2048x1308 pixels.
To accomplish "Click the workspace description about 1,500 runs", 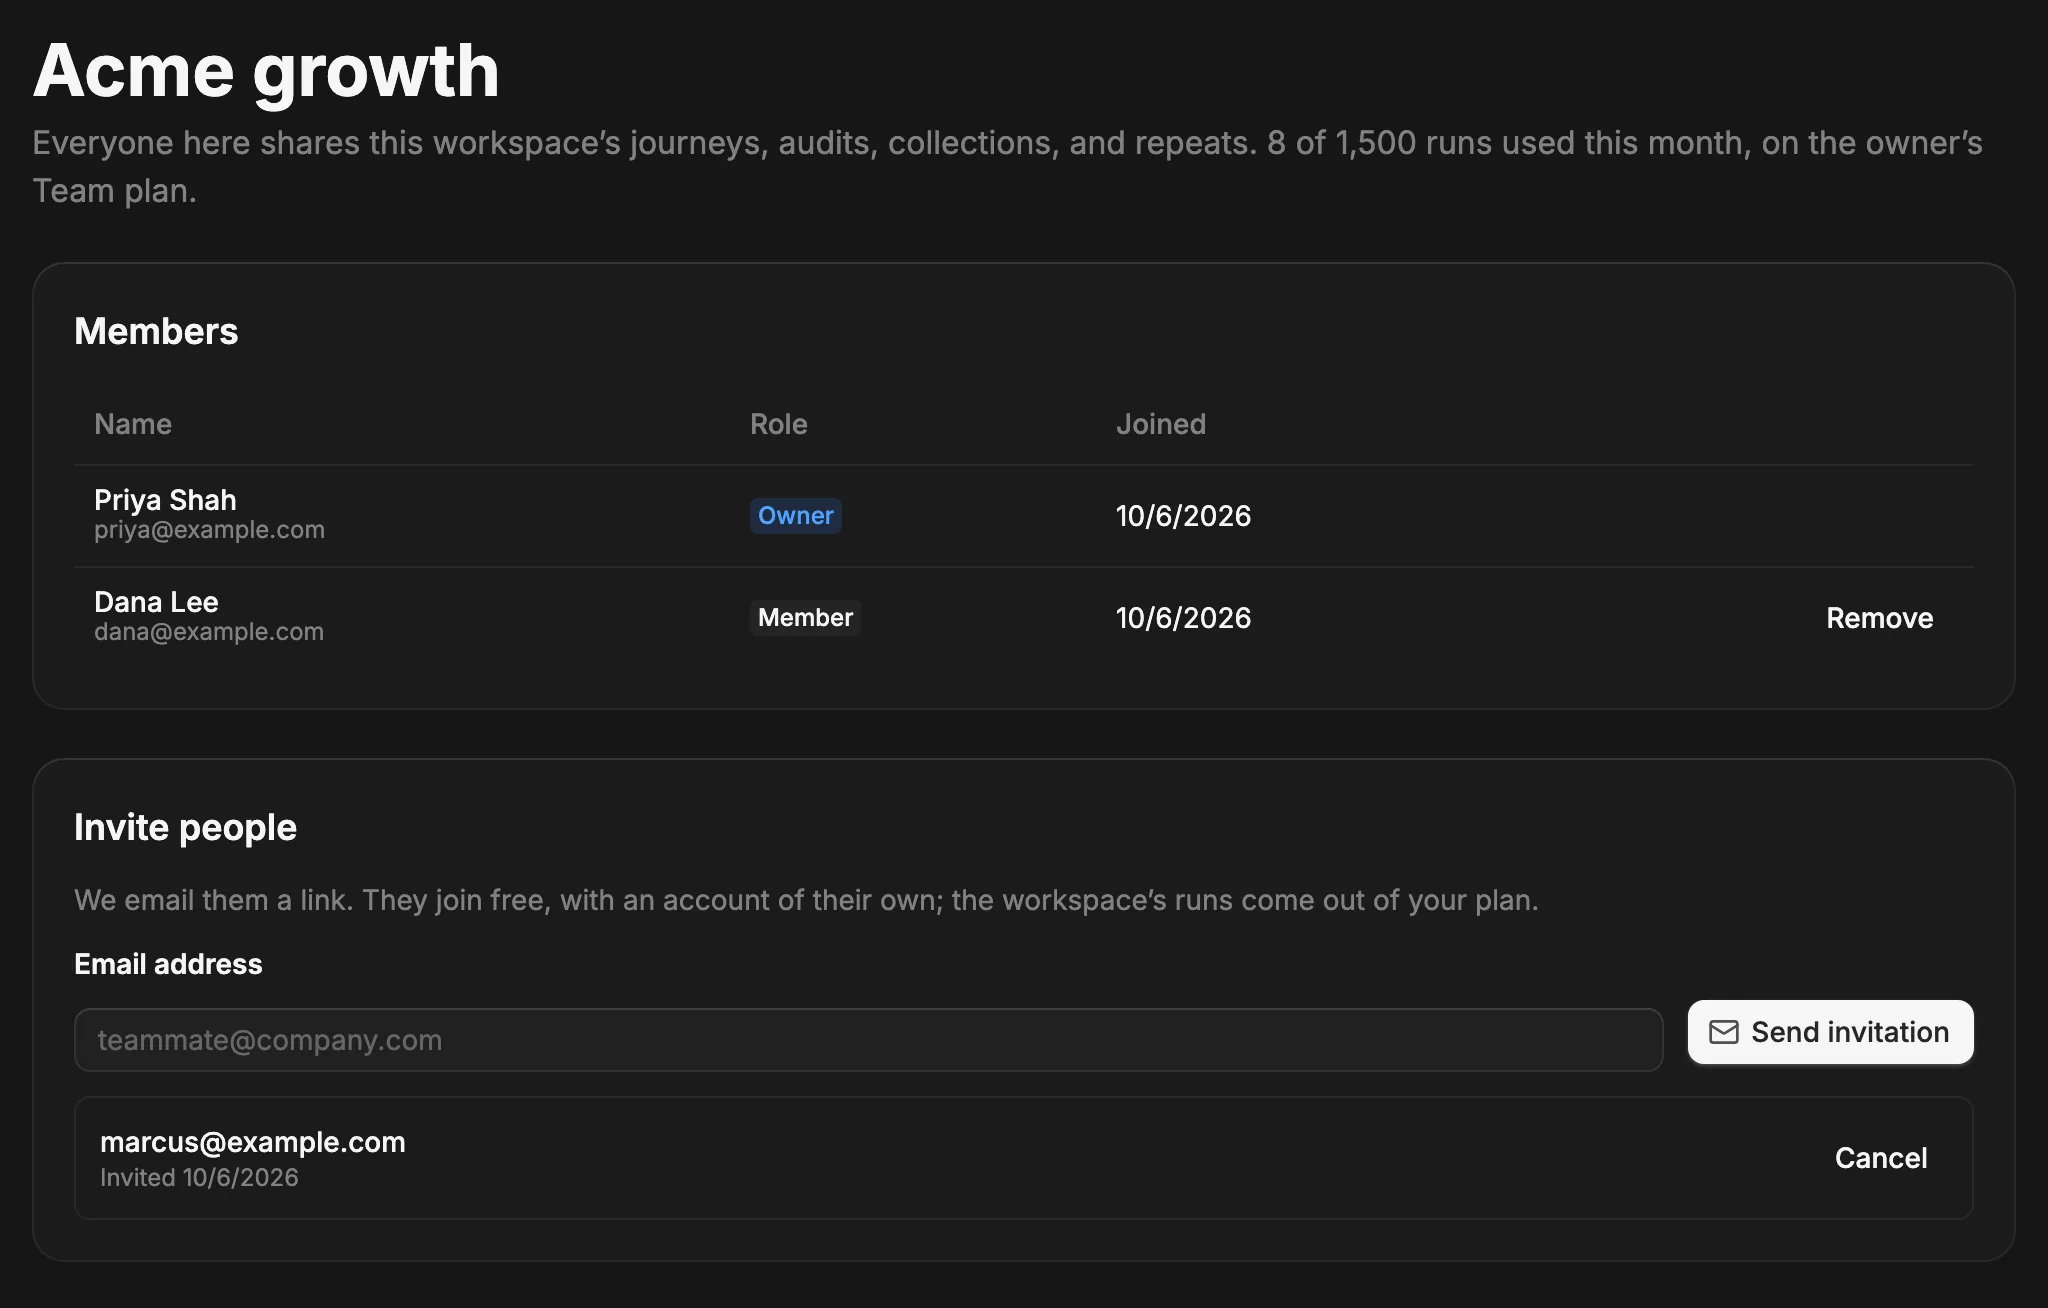I will point(1007,167).
